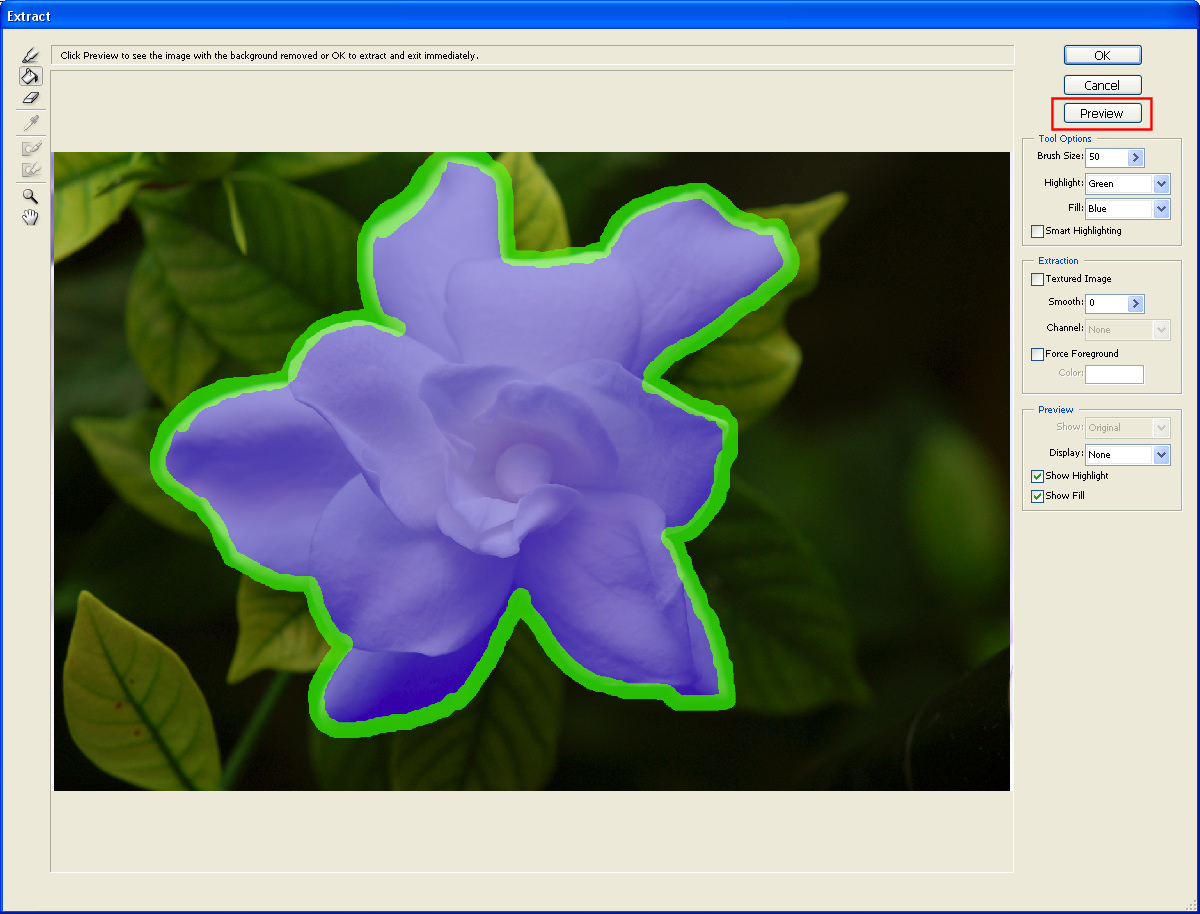1200x914 pixels.
Task: Pick the Eyedropper tool
Action: 30,122
